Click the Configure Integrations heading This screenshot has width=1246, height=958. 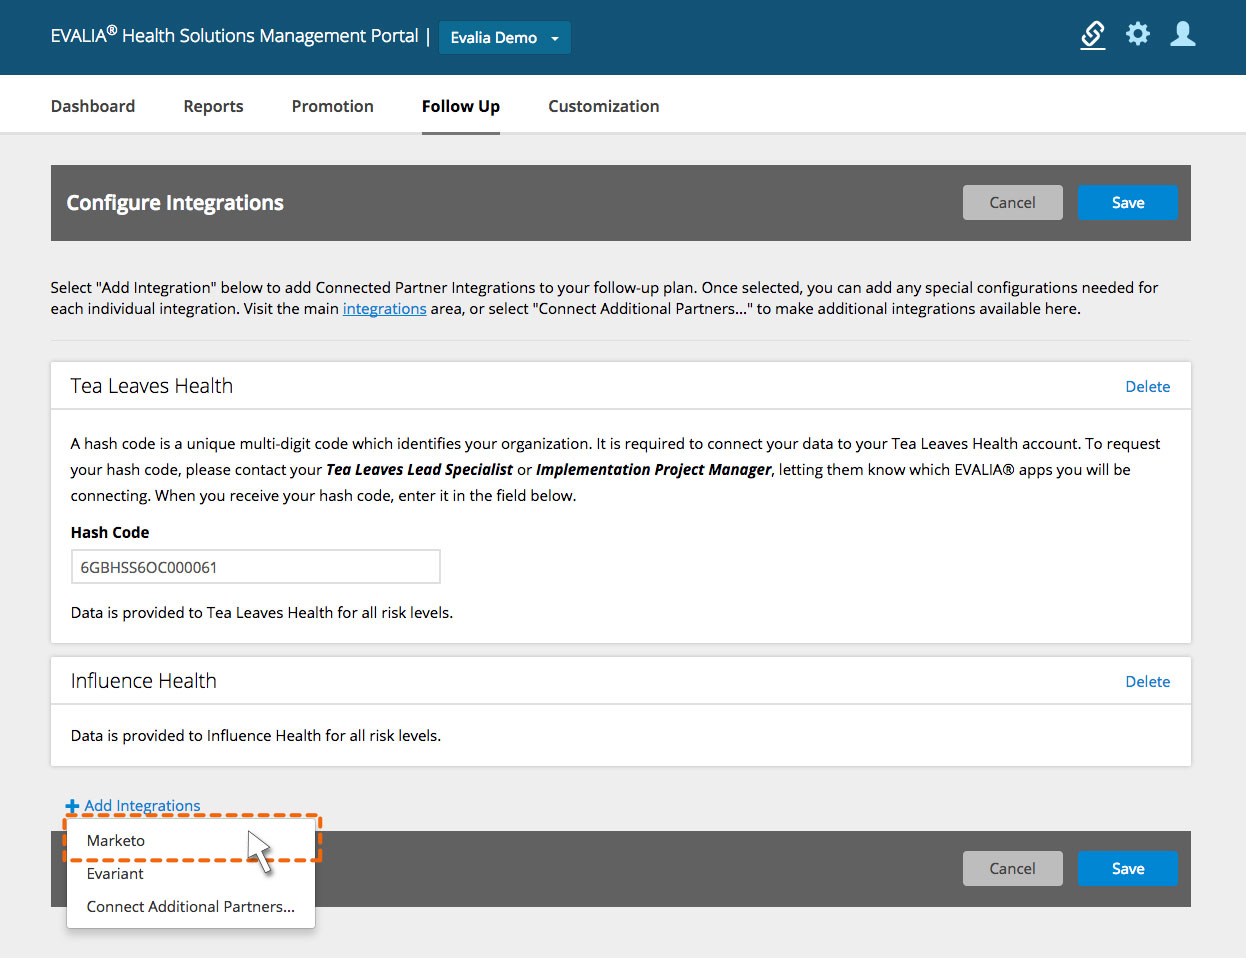click(x=175, y=203)
